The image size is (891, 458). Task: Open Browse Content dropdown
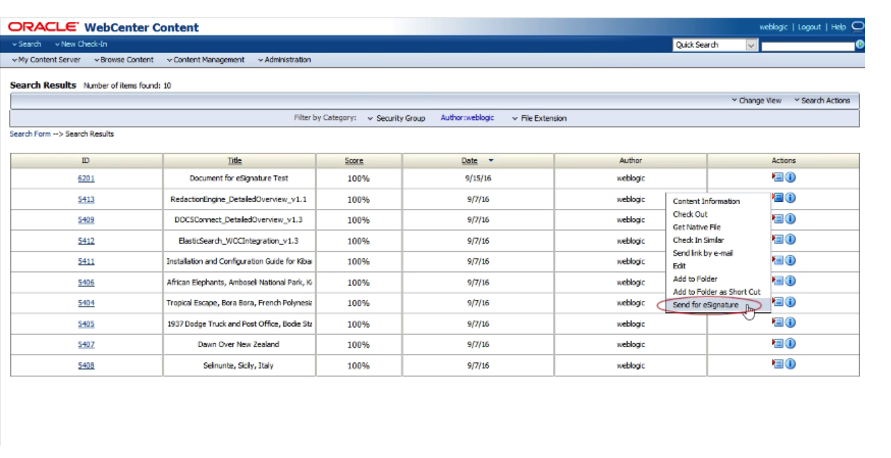pyautogui.click(x=124, y=60)
